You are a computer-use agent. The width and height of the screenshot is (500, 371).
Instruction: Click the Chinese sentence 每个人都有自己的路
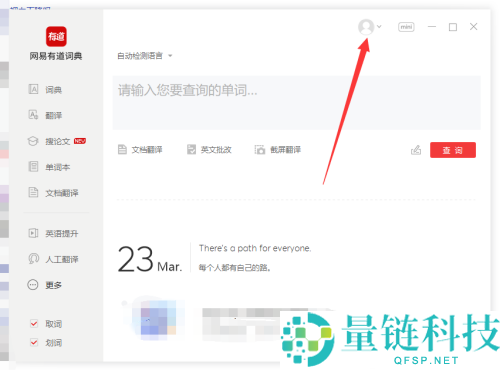coord(234,267)
